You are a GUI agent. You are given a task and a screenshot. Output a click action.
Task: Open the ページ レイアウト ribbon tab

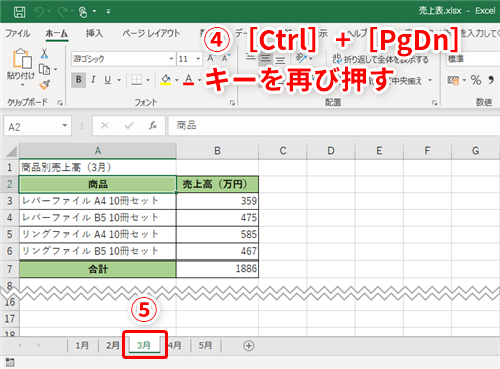point(151,33)
